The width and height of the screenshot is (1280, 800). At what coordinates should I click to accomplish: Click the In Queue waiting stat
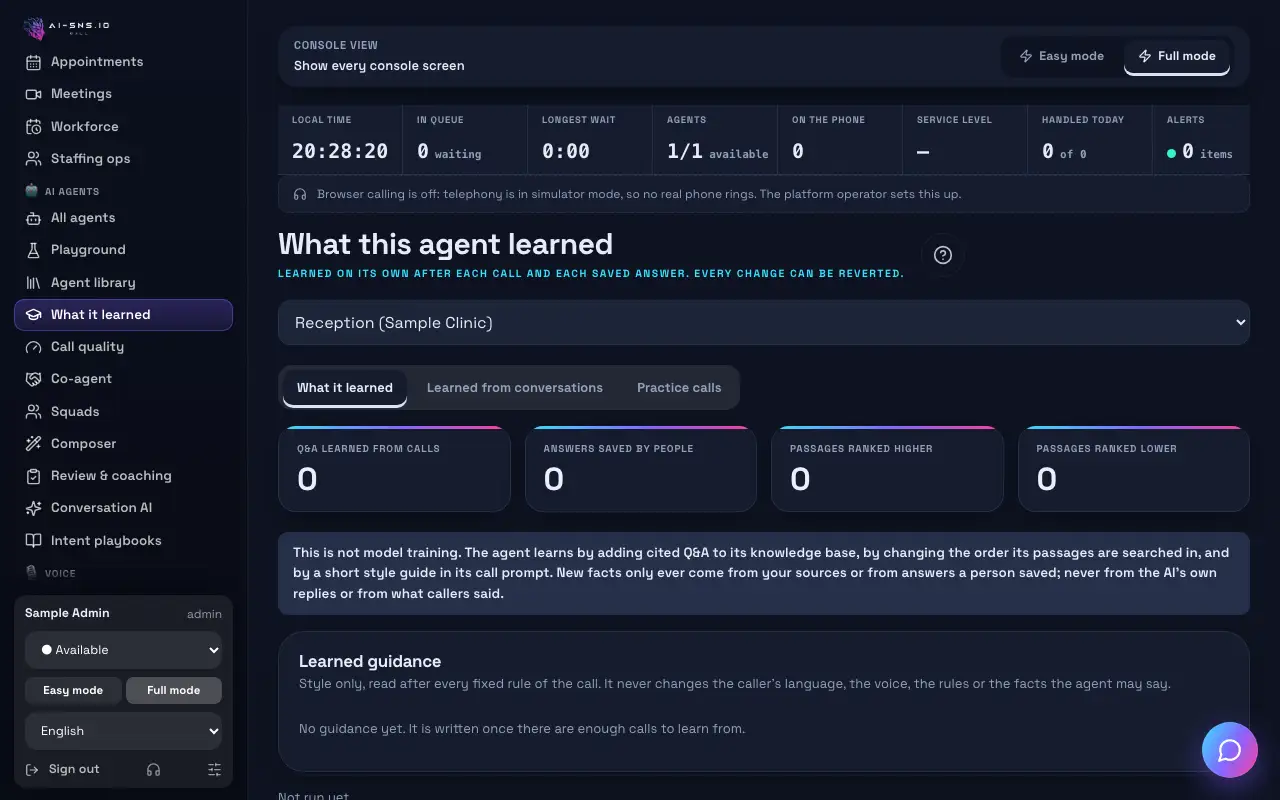click(465, 140)
